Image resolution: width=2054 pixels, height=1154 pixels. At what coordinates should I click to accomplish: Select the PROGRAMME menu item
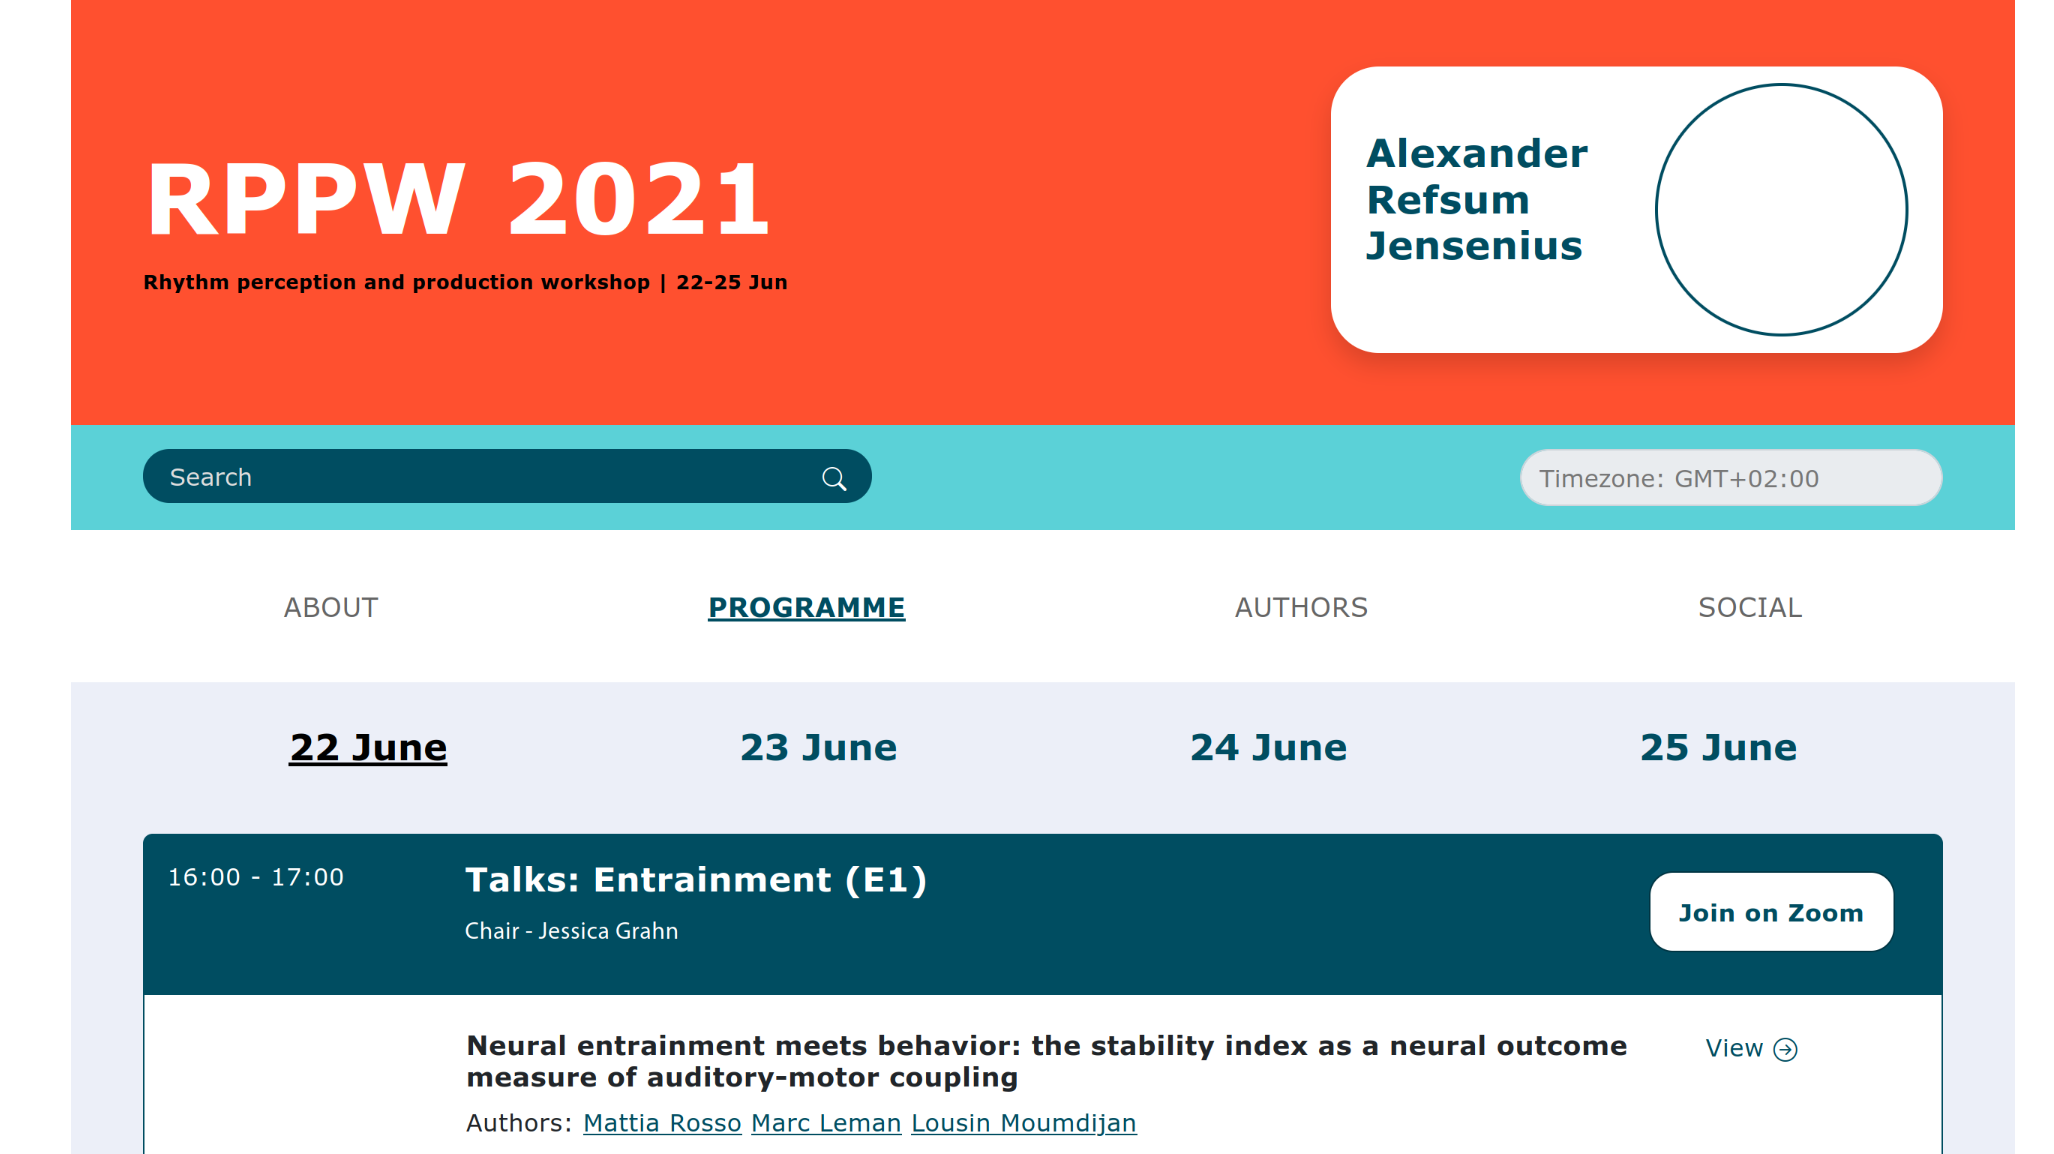tap(806, 607)
